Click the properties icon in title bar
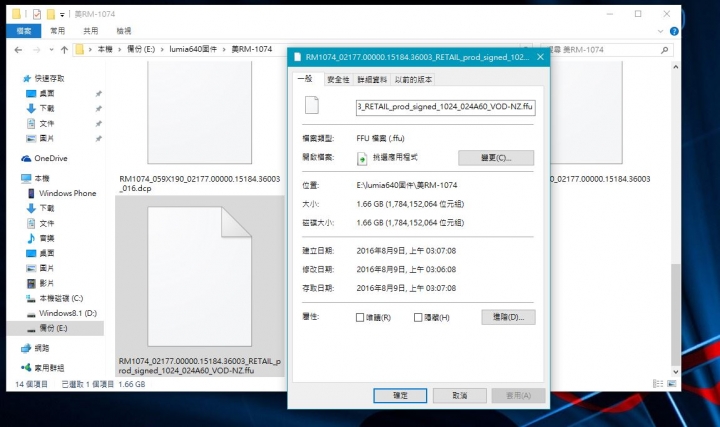Screen dimensions: 720x427 click(x=37, y=14)
